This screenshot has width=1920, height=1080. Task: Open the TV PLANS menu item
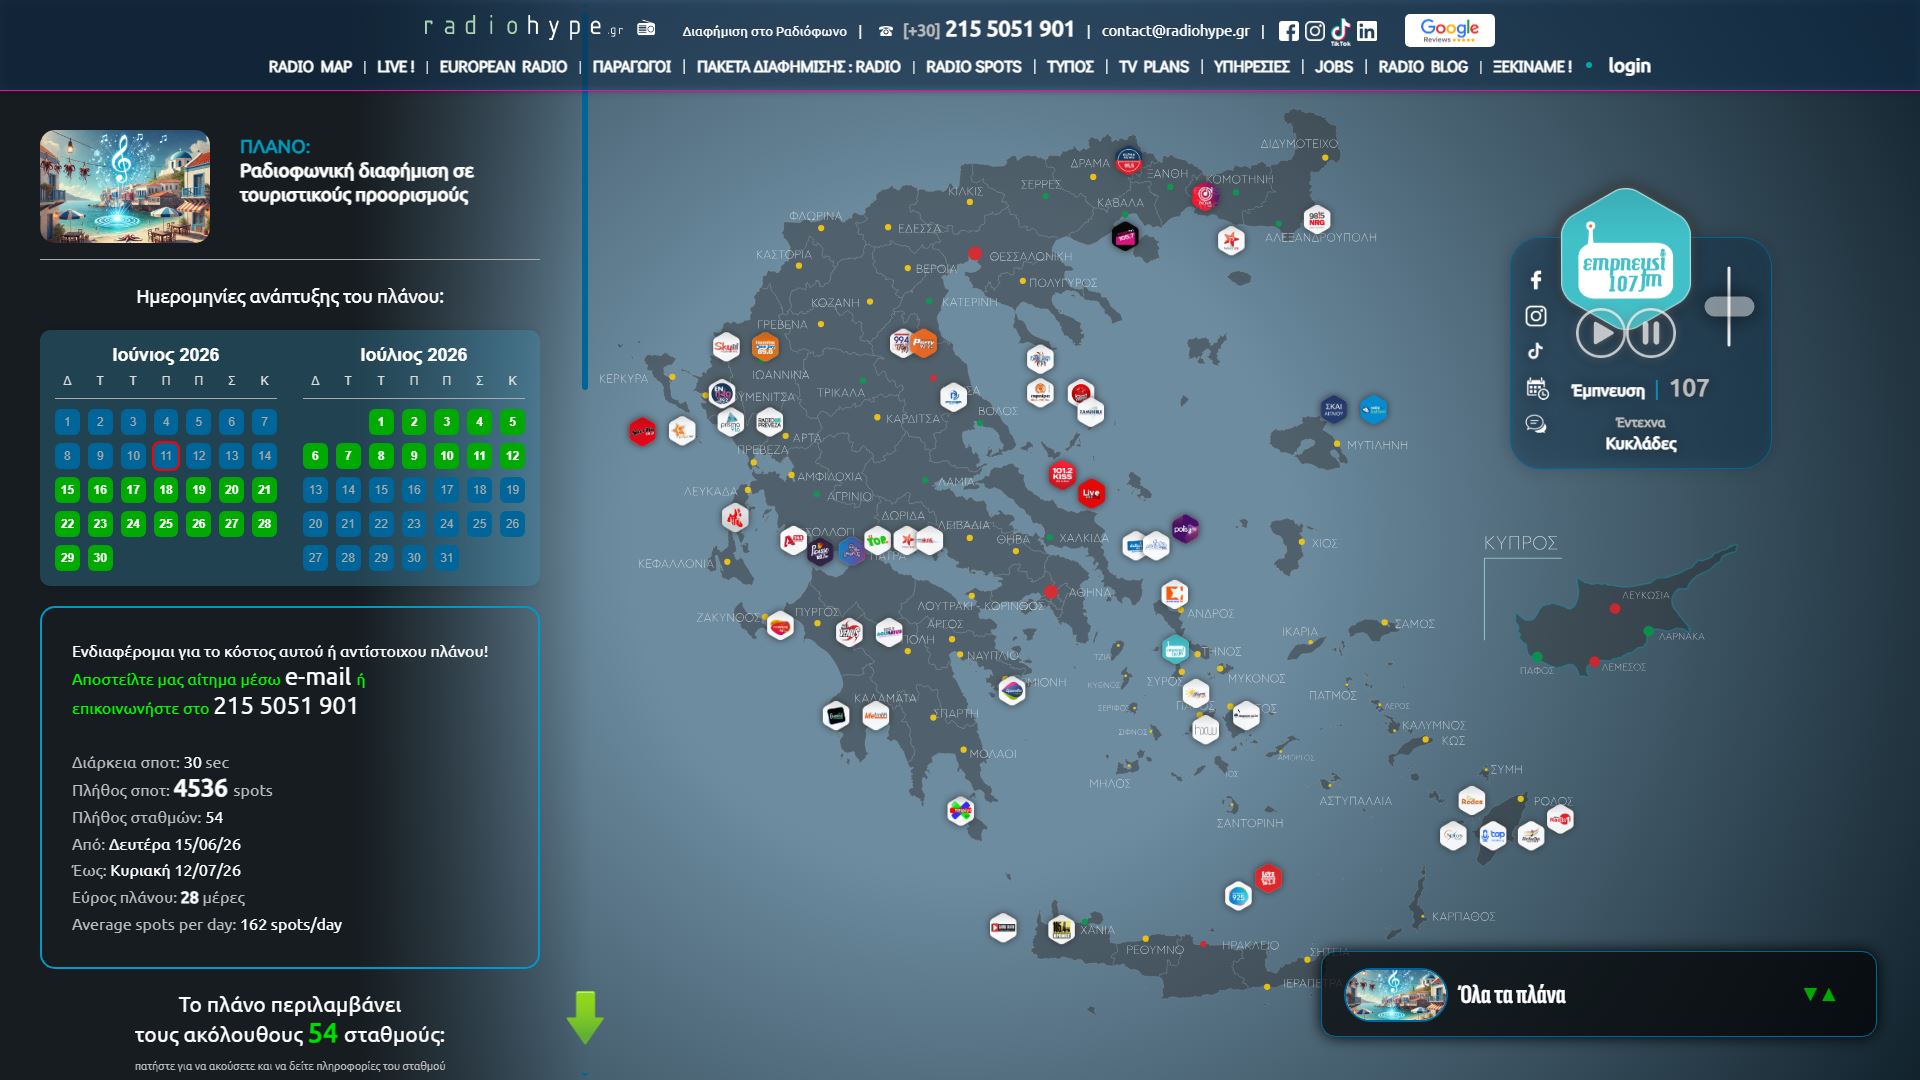tap(1154, 67)
